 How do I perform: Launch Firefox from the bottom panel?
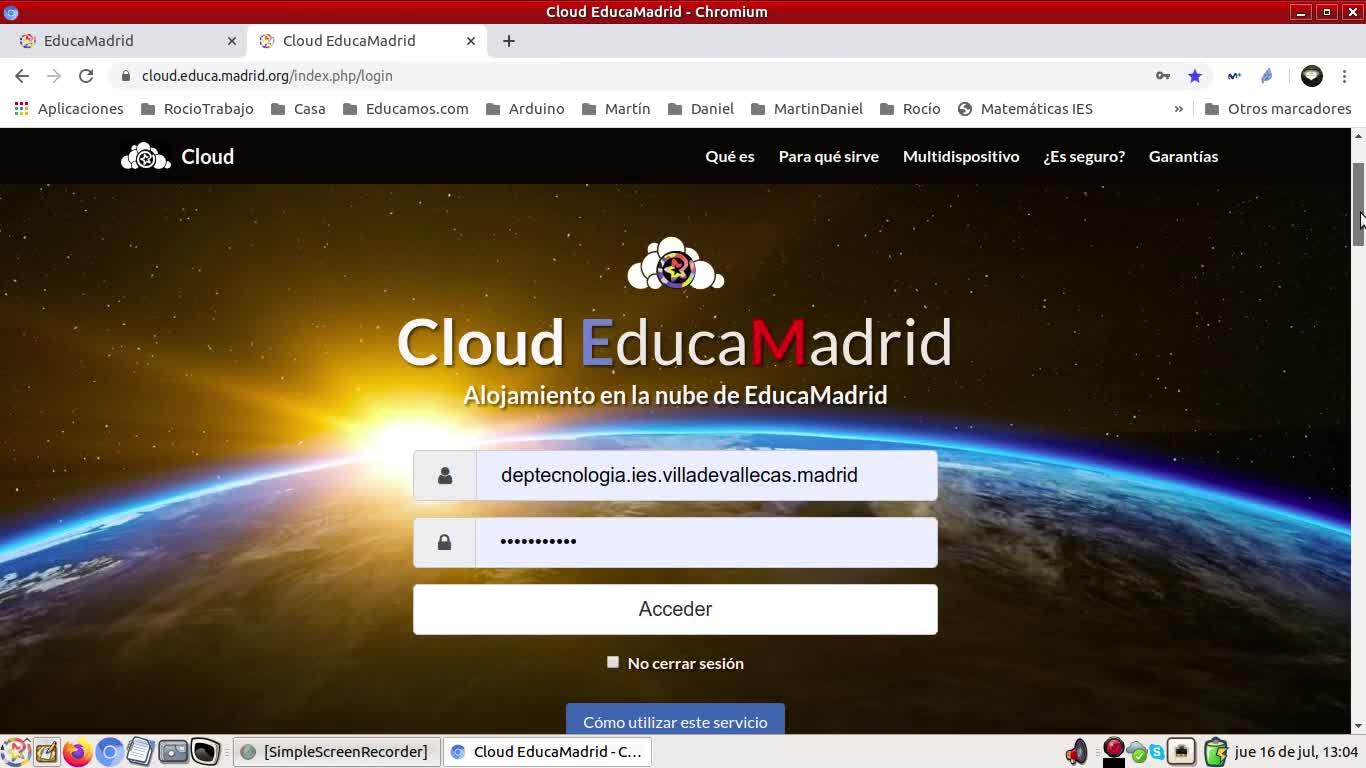coord(77,752)
